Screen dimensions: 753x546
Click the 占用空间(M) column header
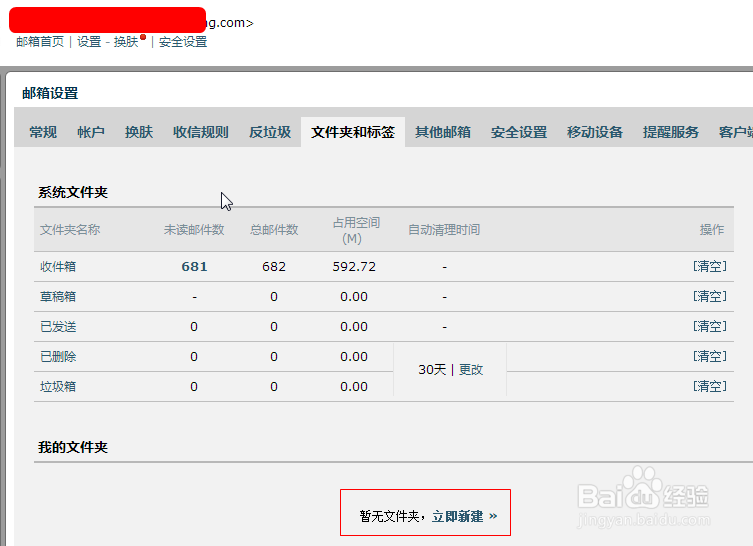[x=356, y=230]
